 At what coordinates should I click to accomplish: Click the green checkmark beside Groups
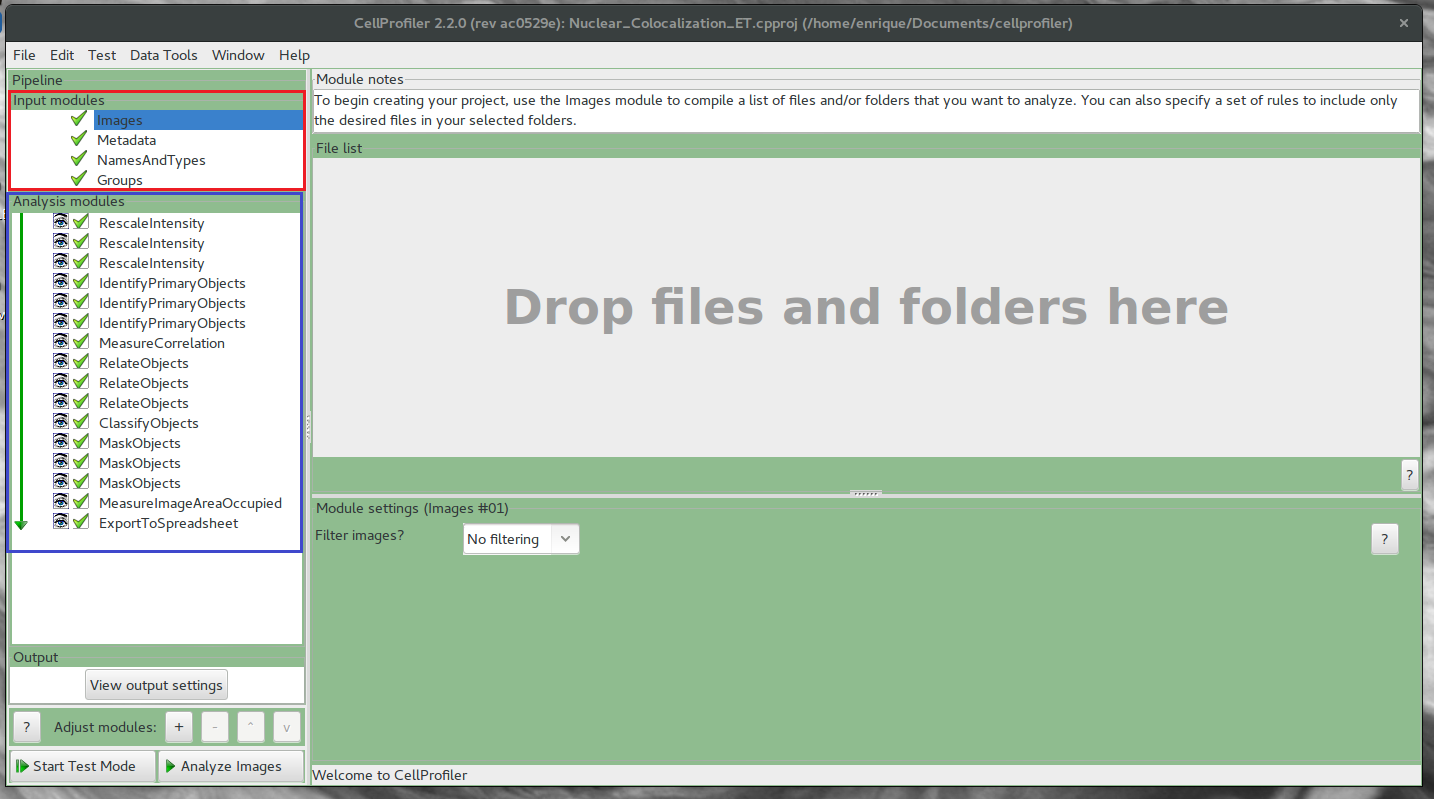(x=79, y=179)
